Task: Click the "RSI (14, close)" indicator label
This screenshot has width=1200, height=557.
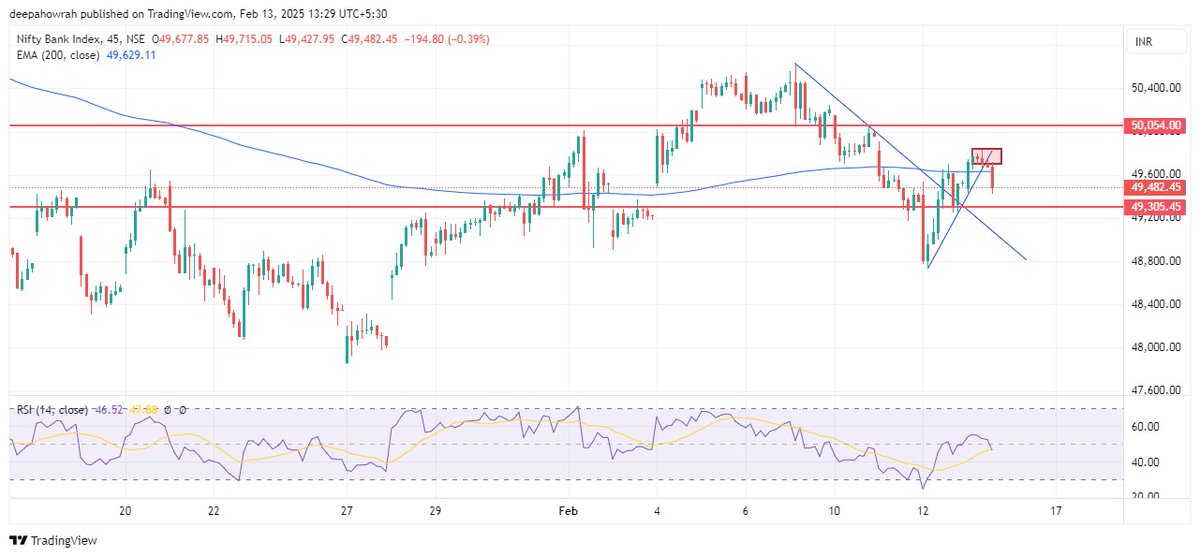Action: coord(53,410)
